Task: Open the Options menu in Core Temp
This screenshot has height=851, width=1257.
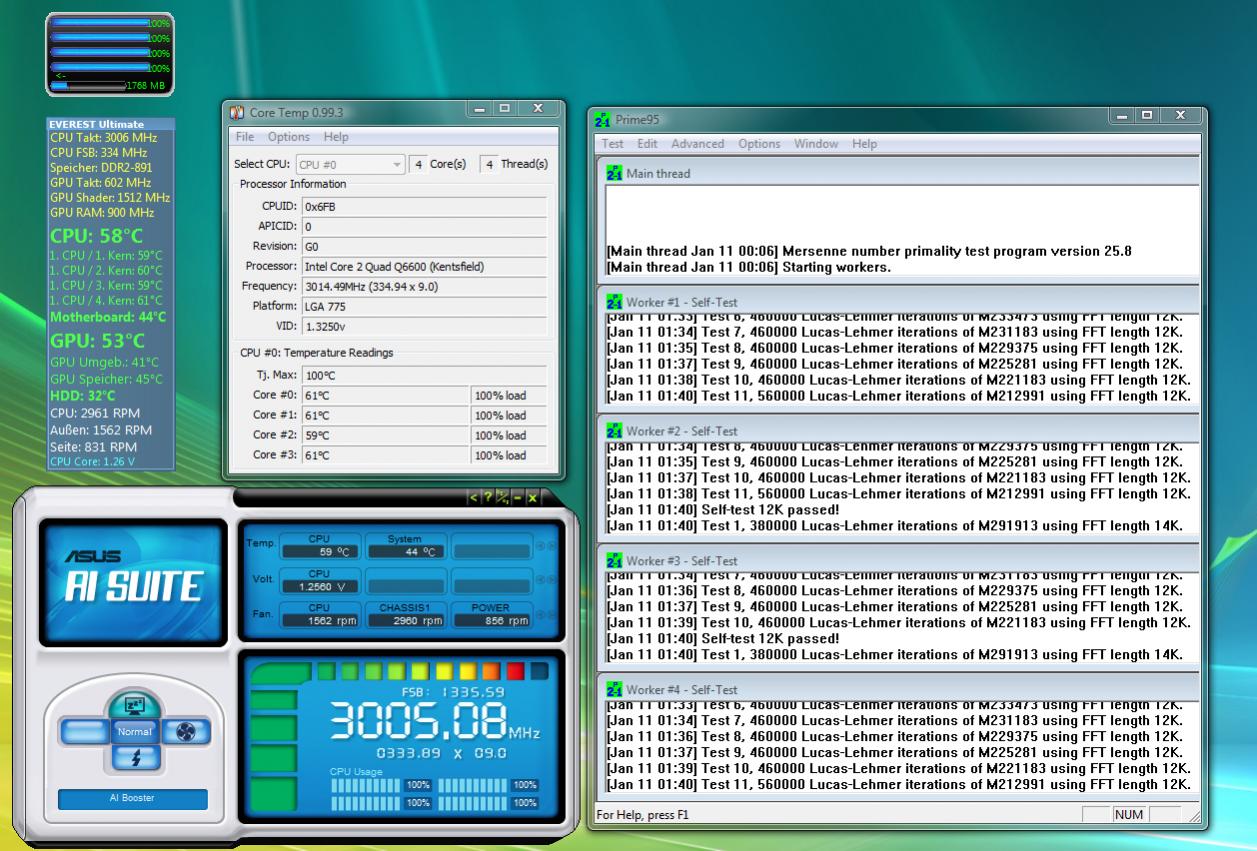Action: click(289, 137)
